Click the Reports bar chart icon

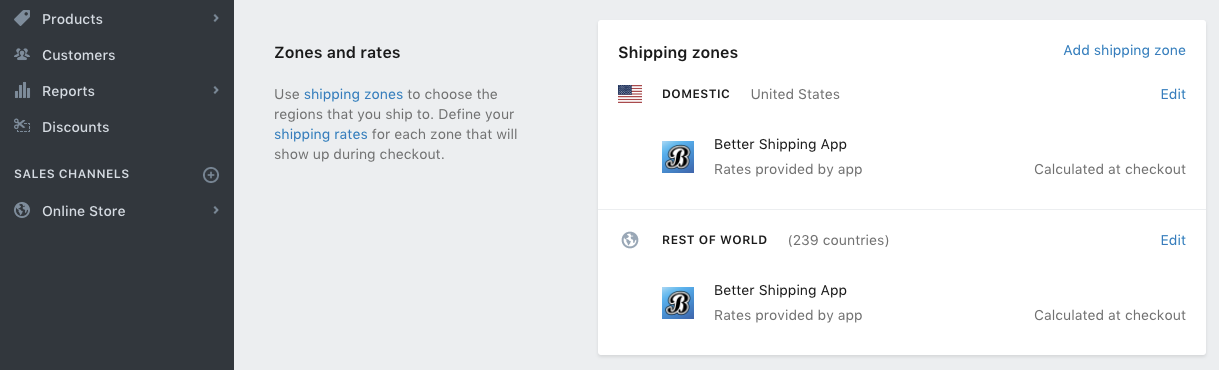point(22,91)
